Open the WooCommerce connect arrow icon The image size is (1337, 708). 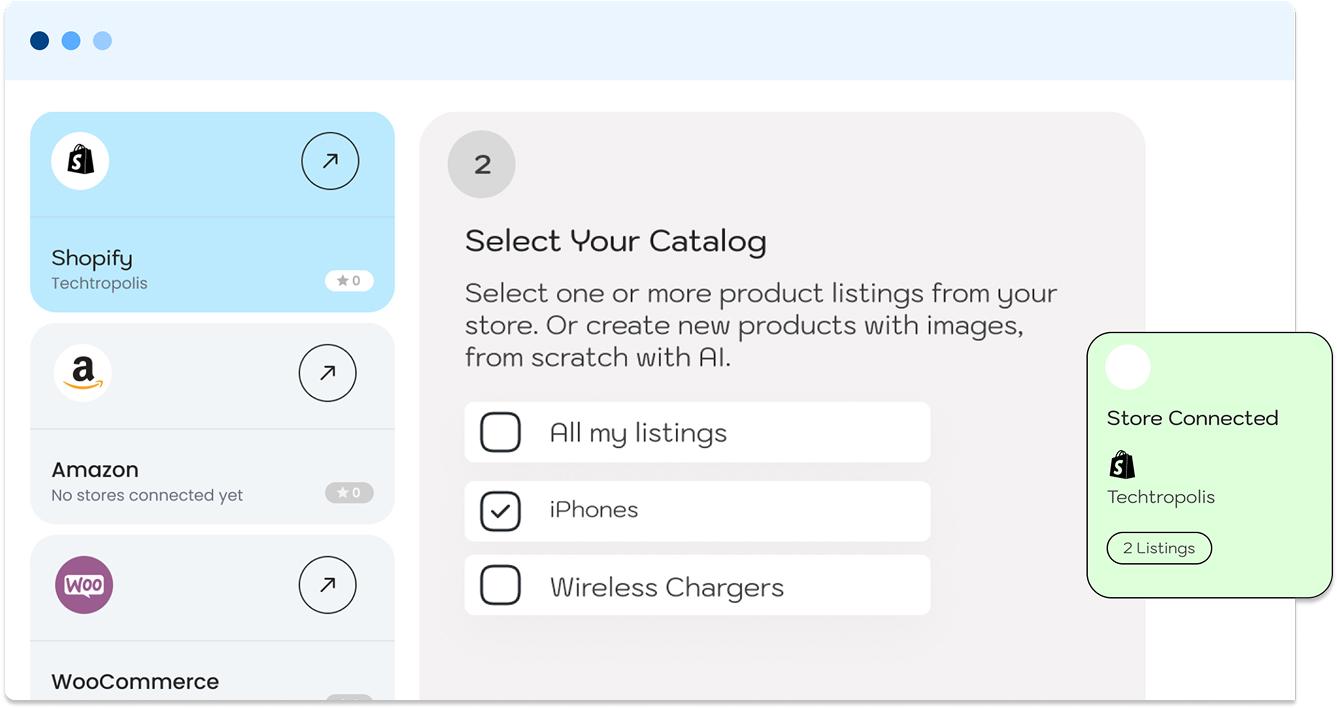327,584
